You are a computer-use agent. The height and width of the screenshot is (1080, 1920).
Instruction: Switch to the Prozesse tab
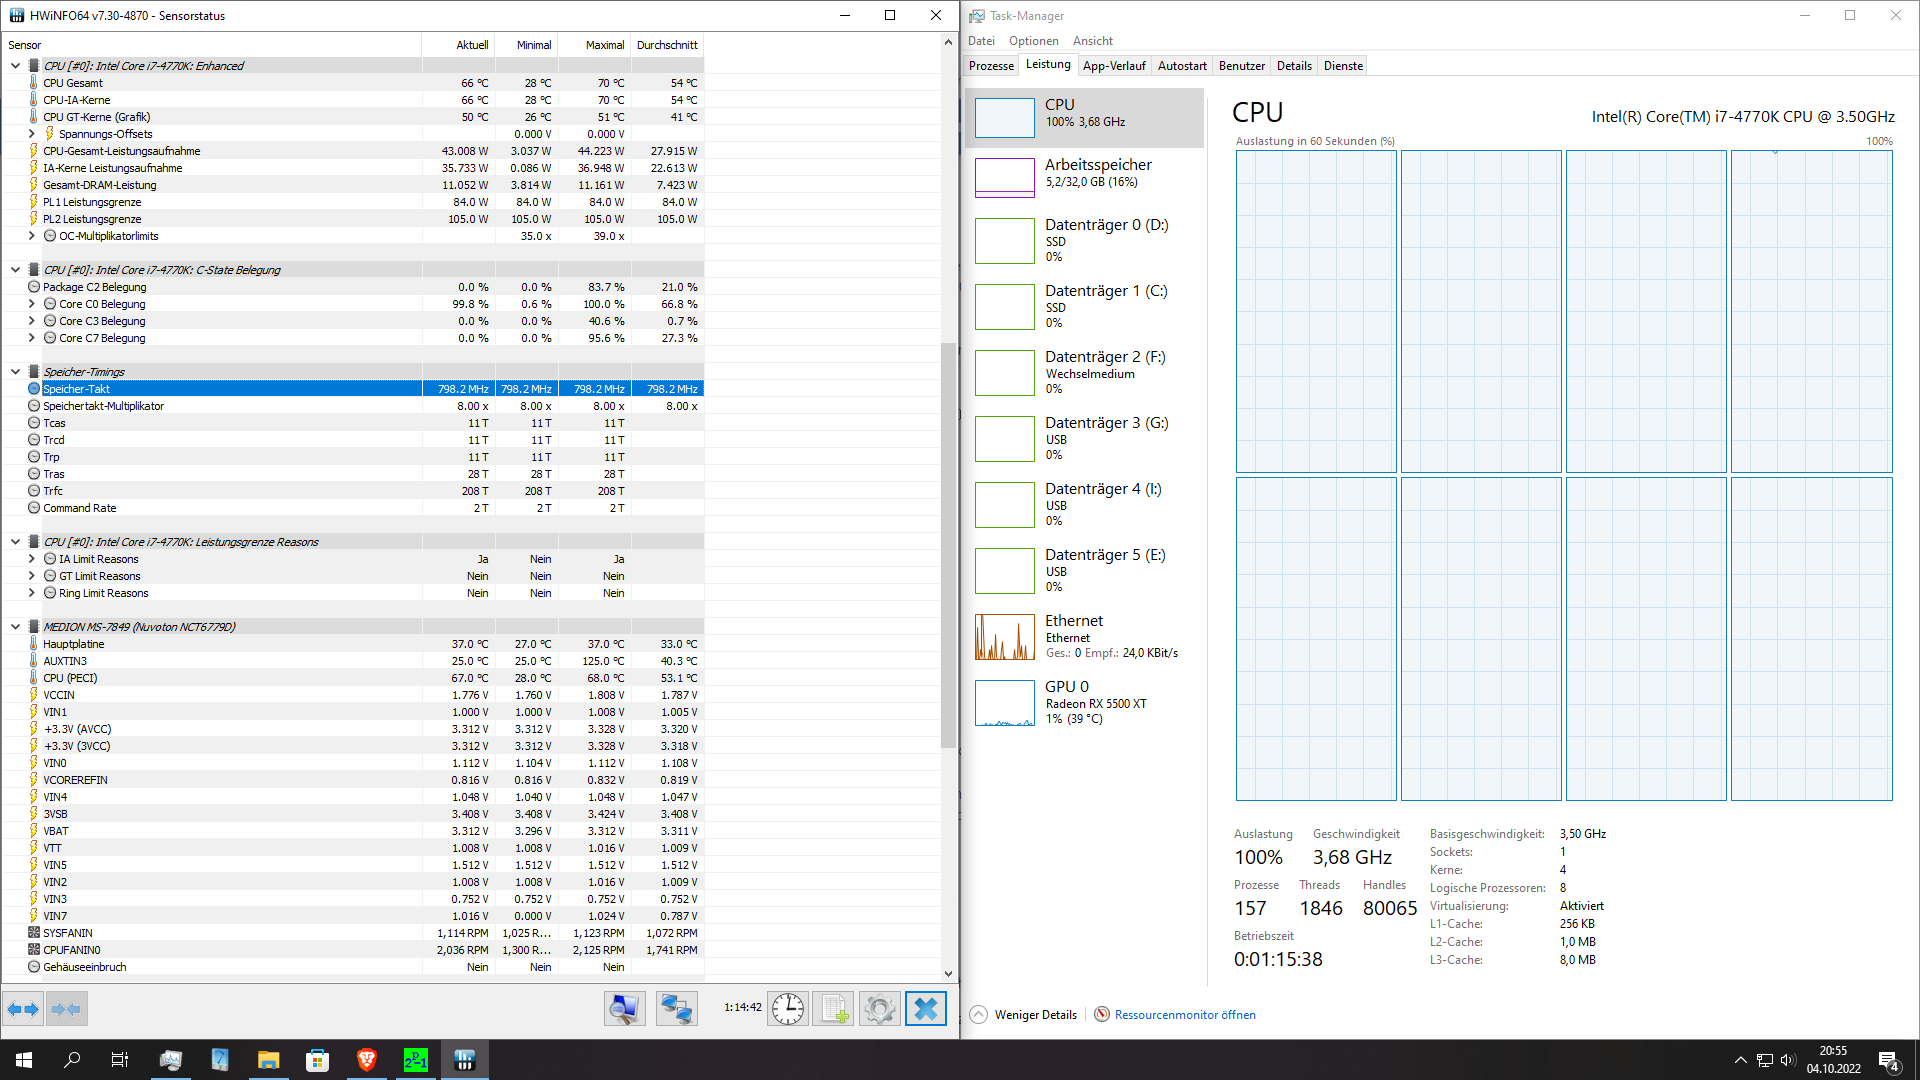(x=991, y=66)
